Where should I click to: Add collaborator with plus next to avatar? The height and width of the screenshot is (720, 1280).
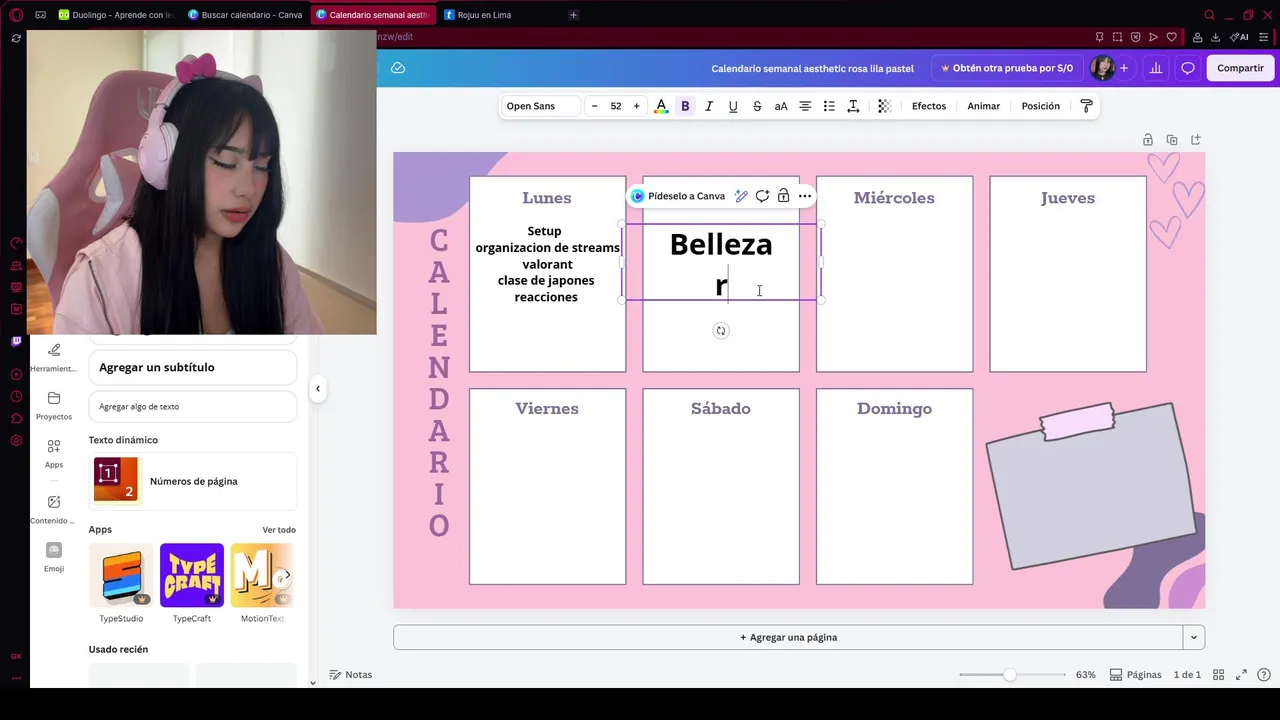click(x=1124, y=68)
